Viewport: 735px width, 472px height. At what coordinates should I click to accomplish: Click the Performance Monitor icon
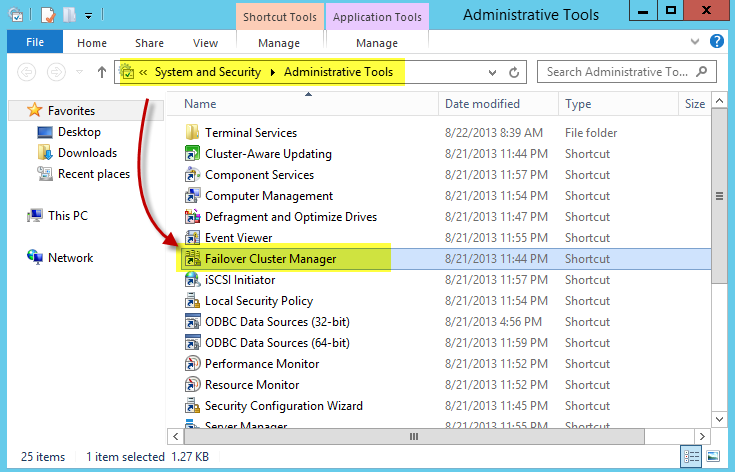coord(192,364)
